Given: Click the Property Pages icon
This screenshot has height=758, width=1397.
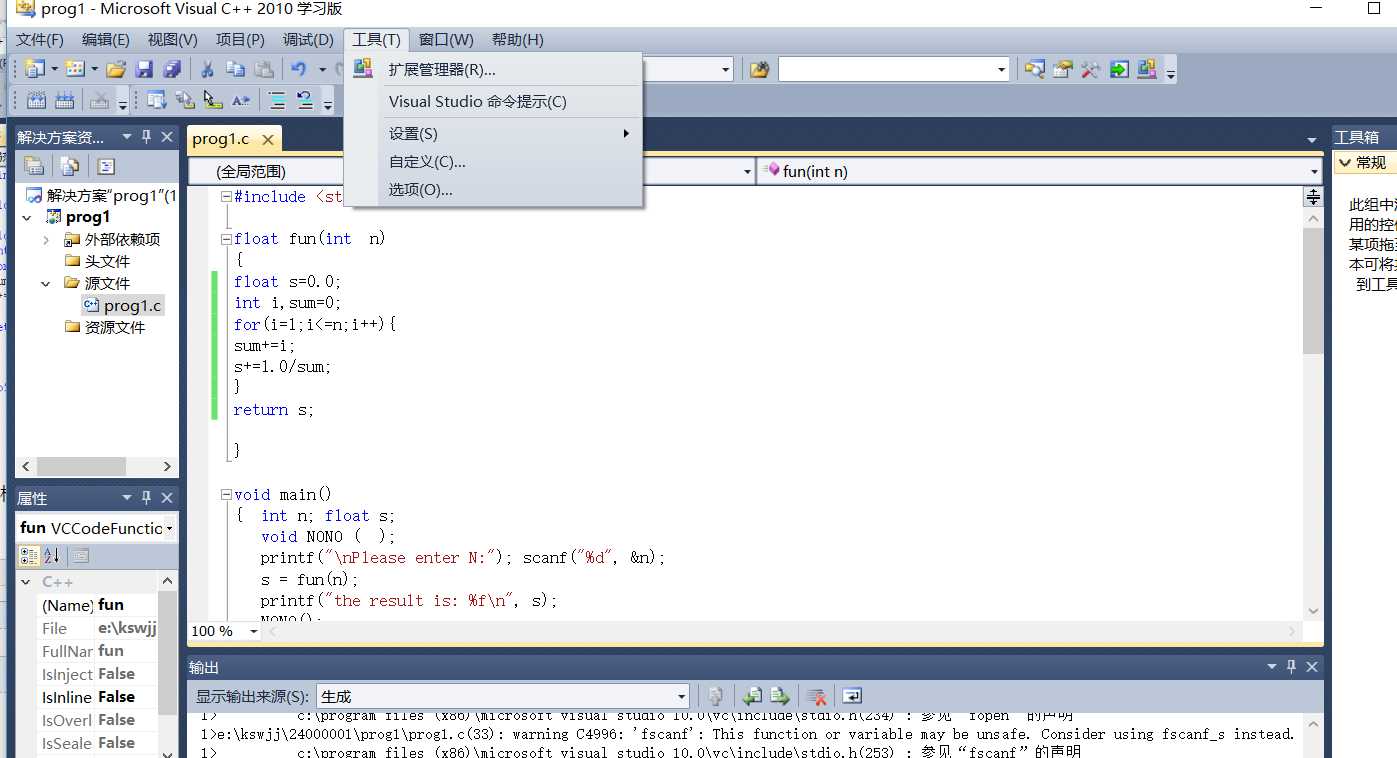Looking at the screenshot, I should (x=81, y=556).
